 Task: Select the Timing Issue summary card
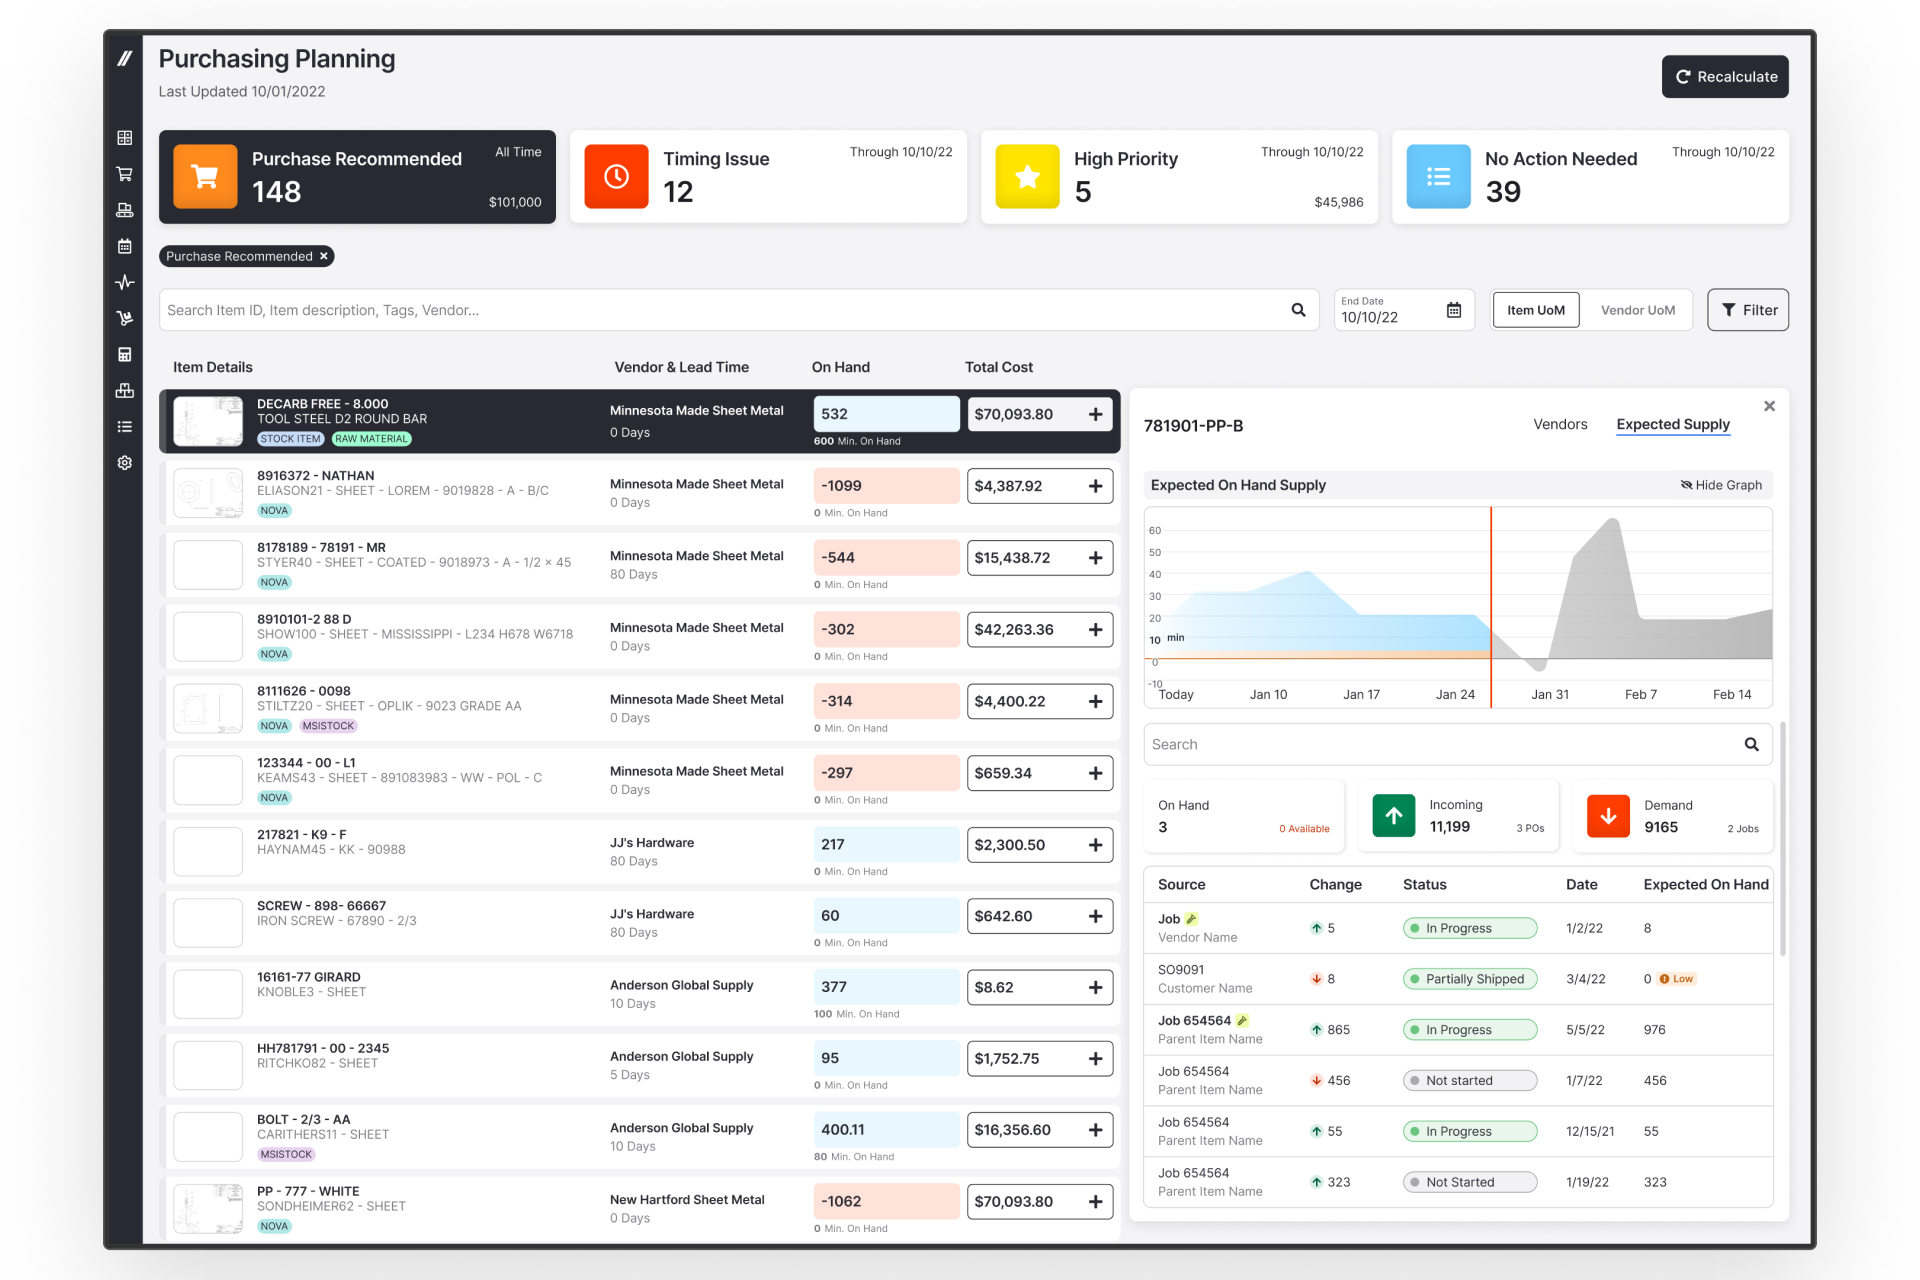pos(767,176)
